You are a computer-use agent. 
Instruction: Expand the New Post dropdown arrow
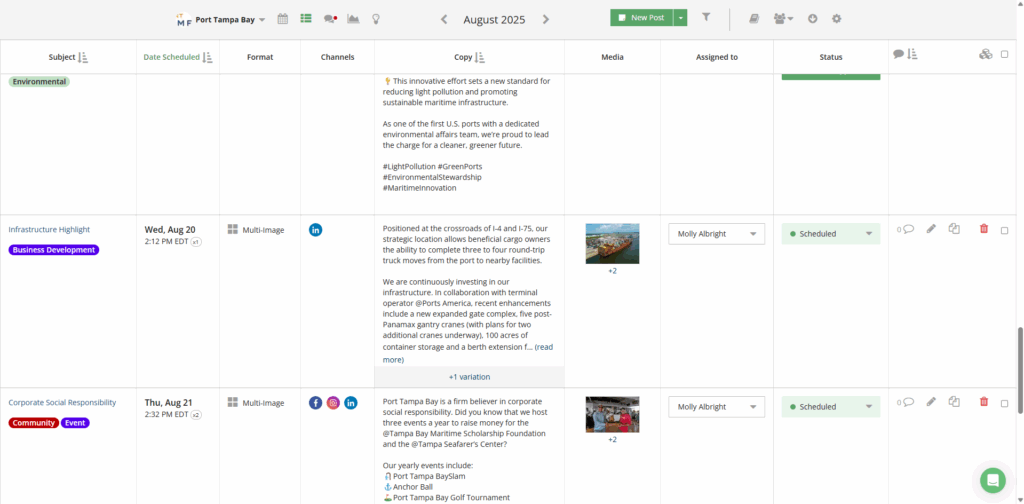click(x=681, y=18)
